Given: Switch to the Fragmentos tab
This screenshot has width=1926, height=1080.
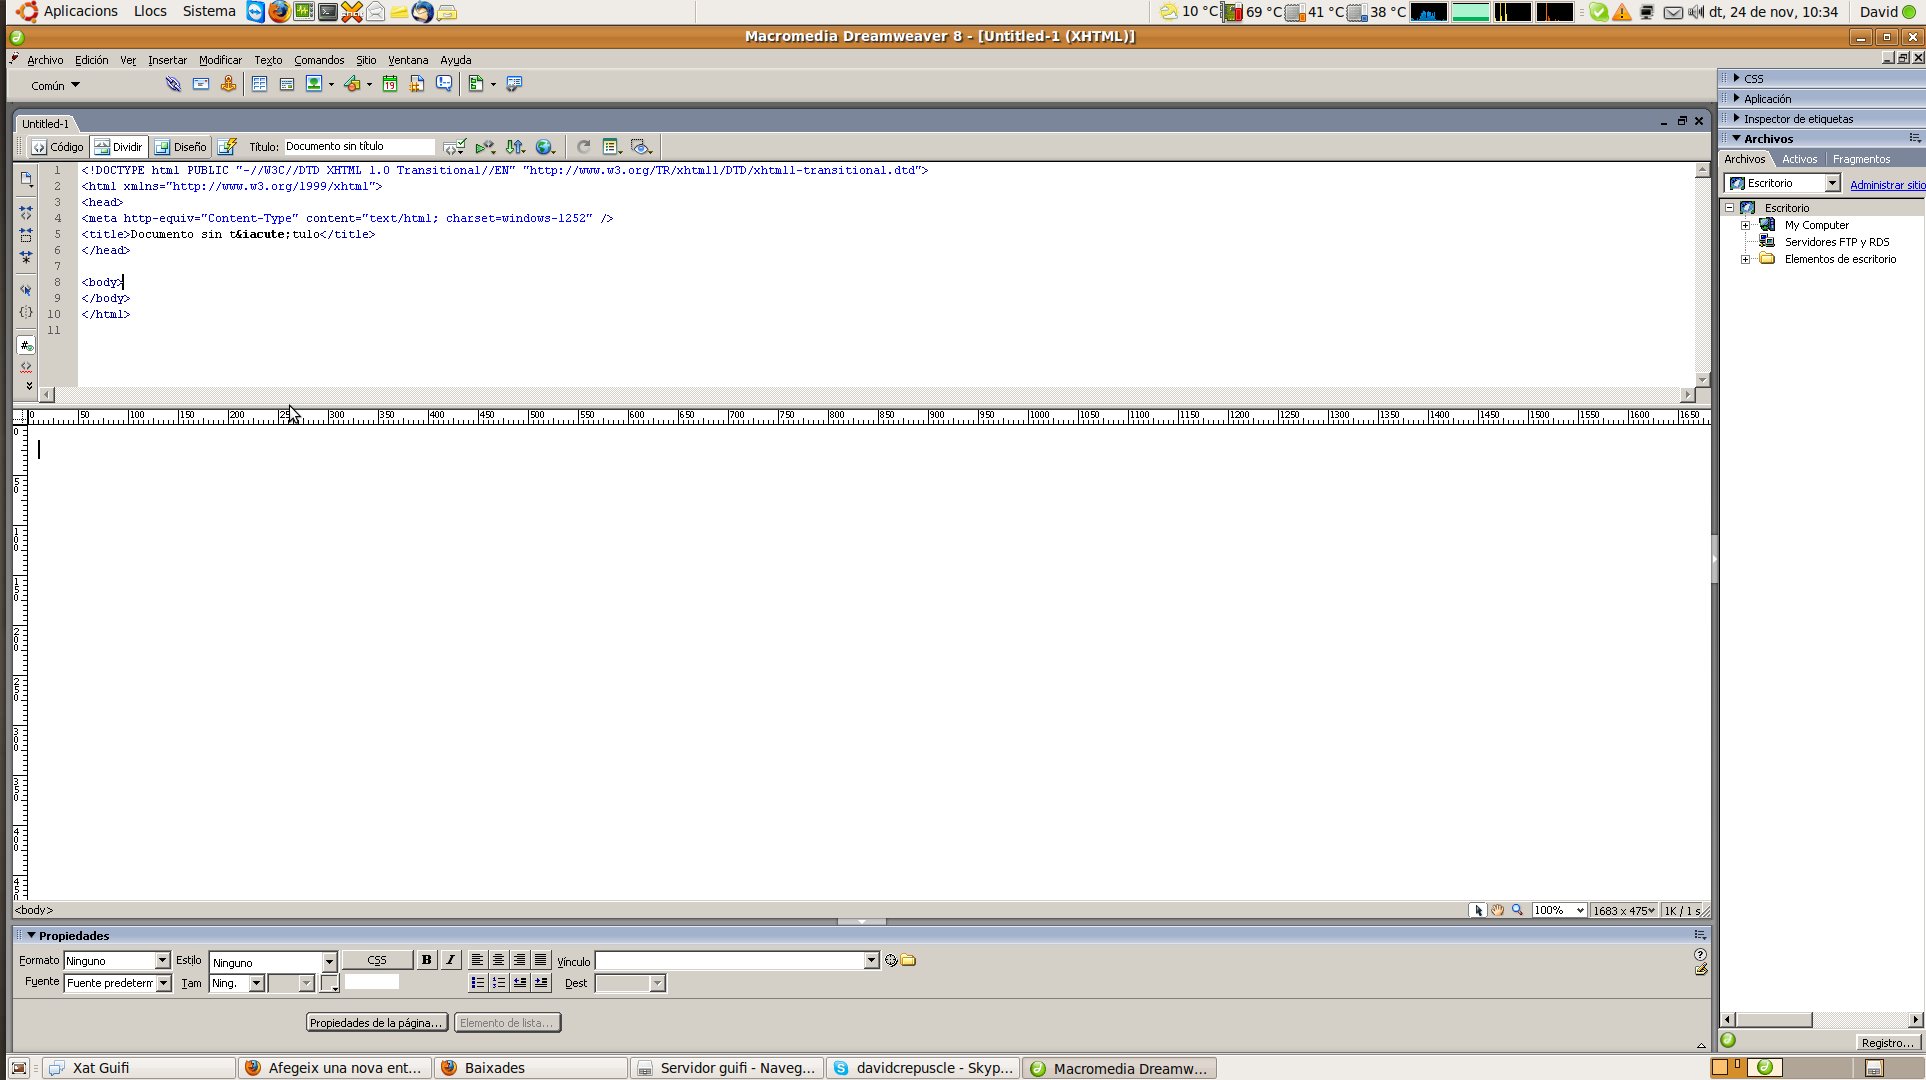Looking at the screenshot, I should click(x=1861, y=159).
